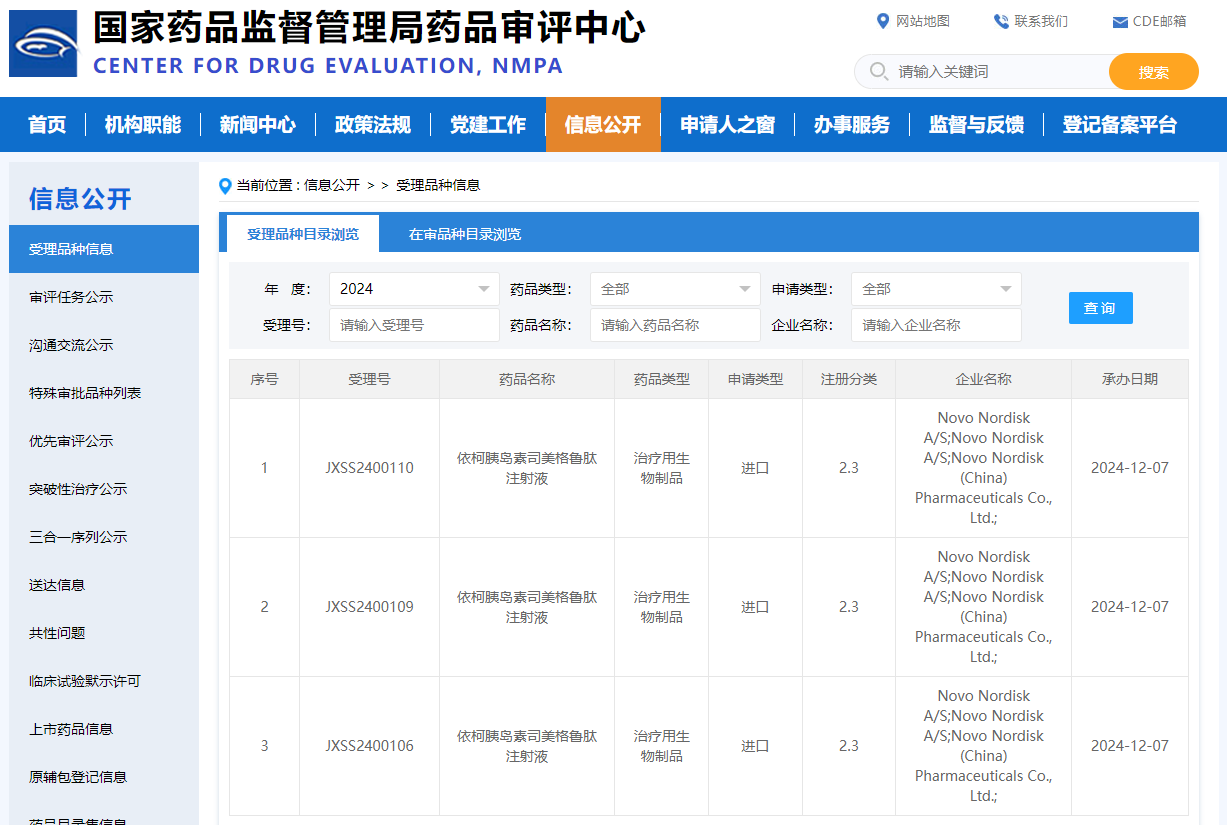Viewport: 1227px width, 825px height.
Task: Select 优先审评公示 in the sidebar
Action: [104, 441]
